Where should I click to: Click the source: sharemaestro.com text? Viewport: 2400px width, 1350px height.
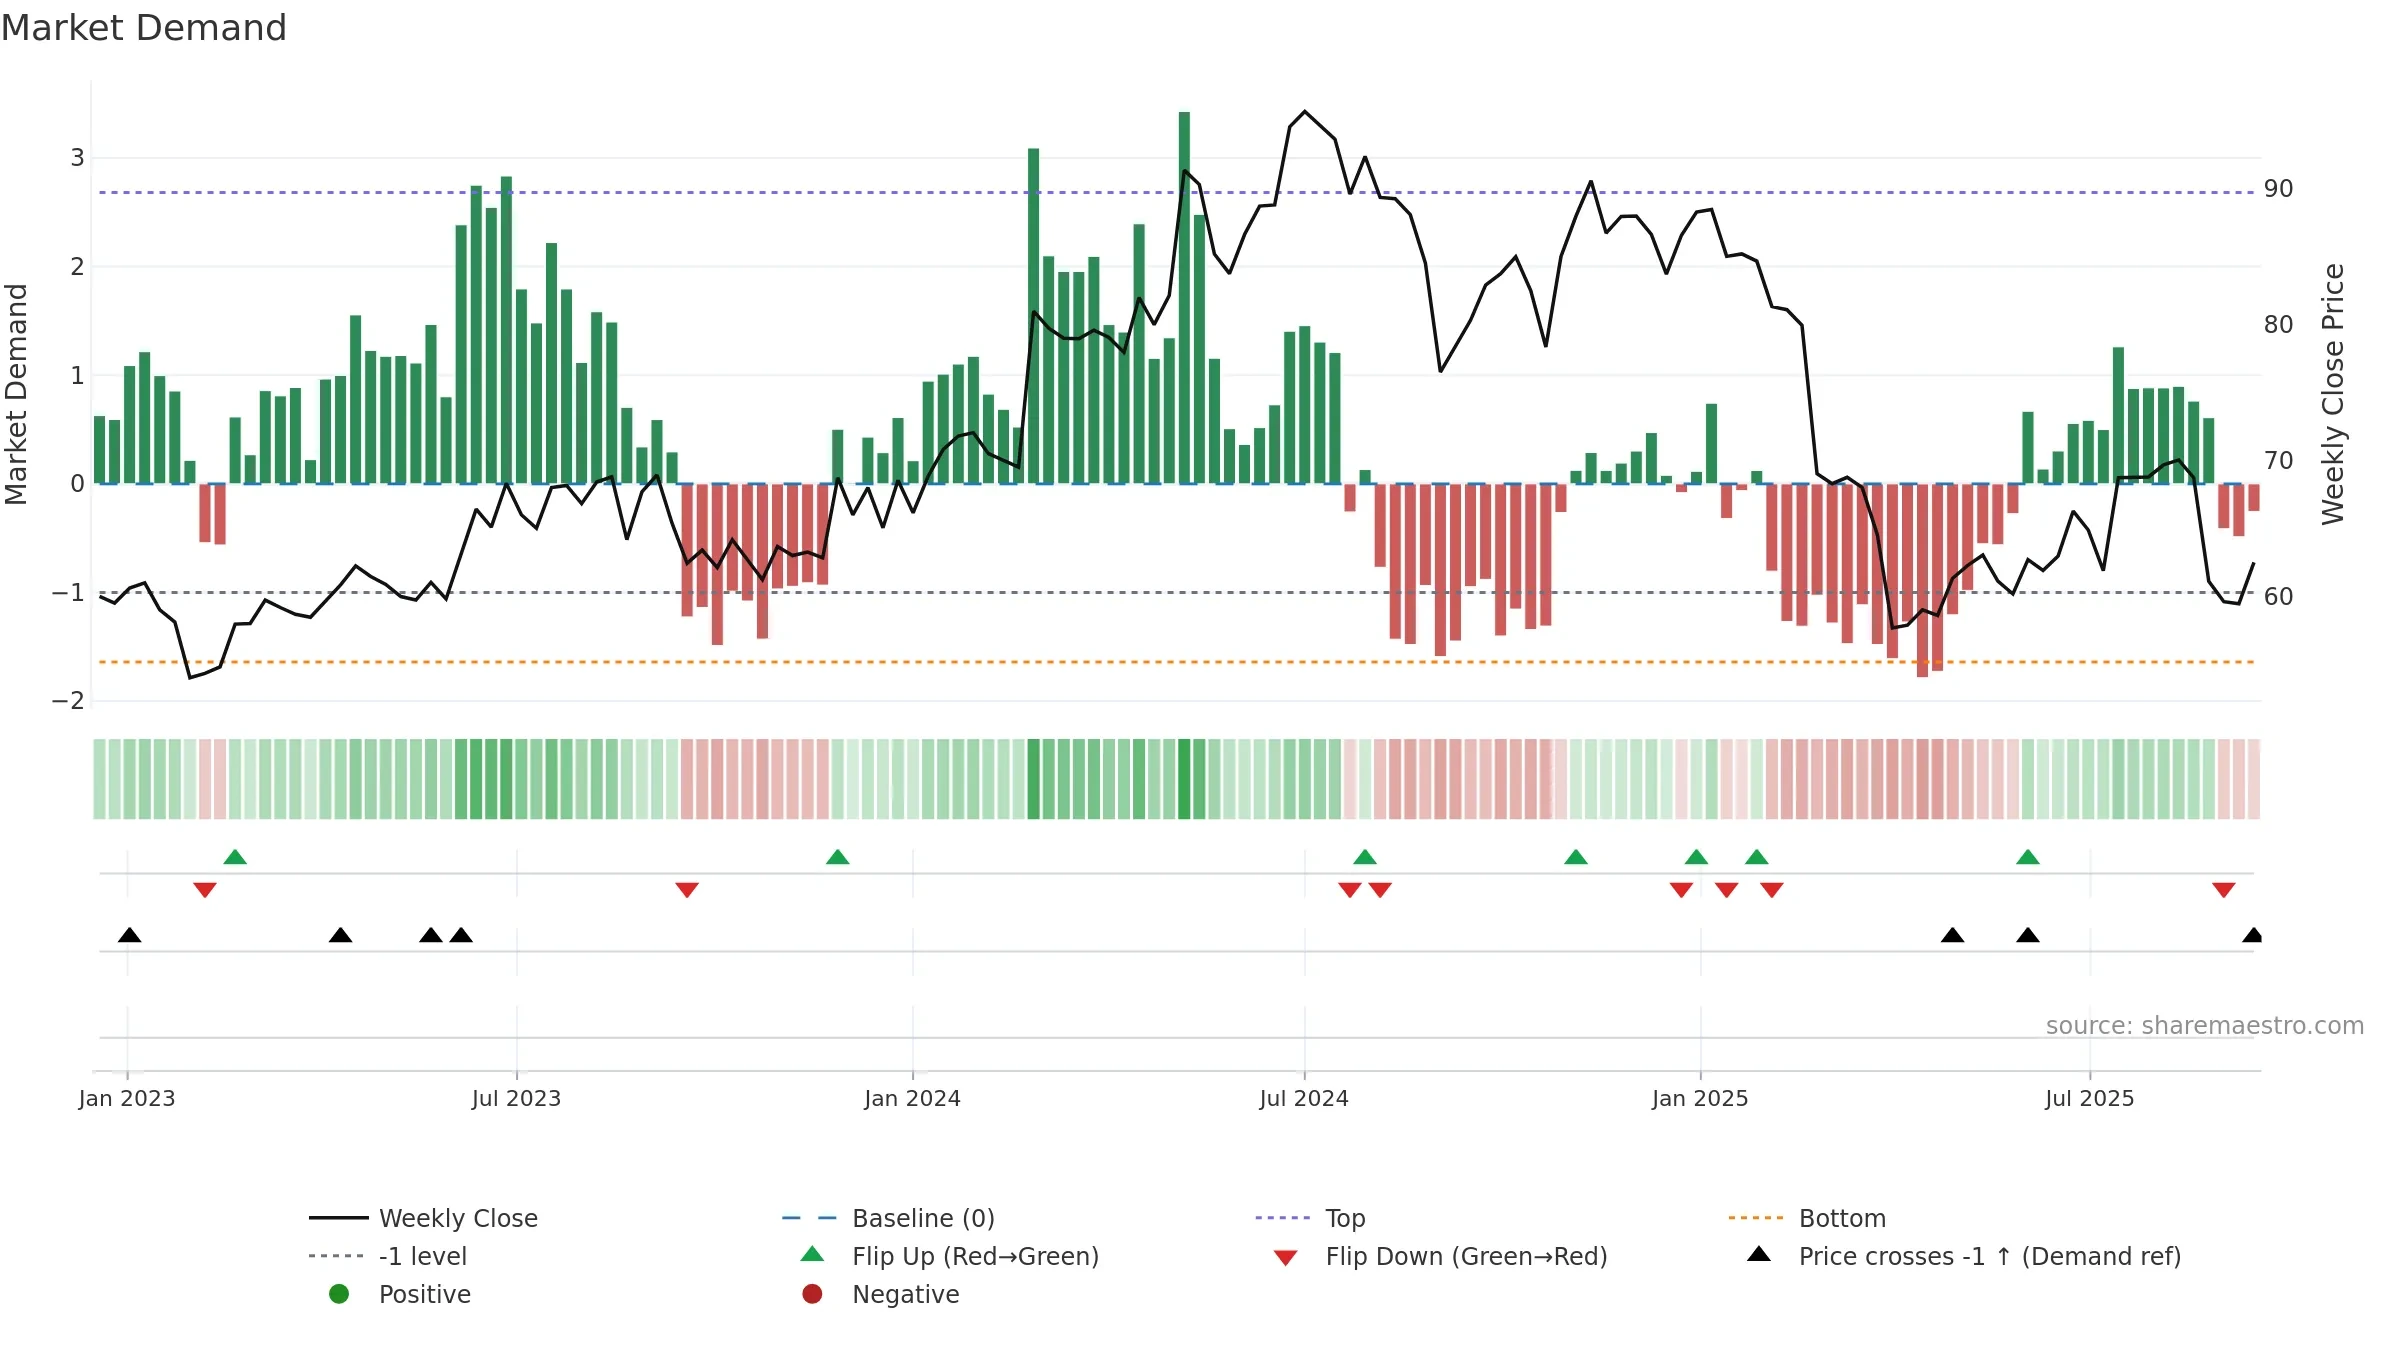click(x=2205, y=1025)
